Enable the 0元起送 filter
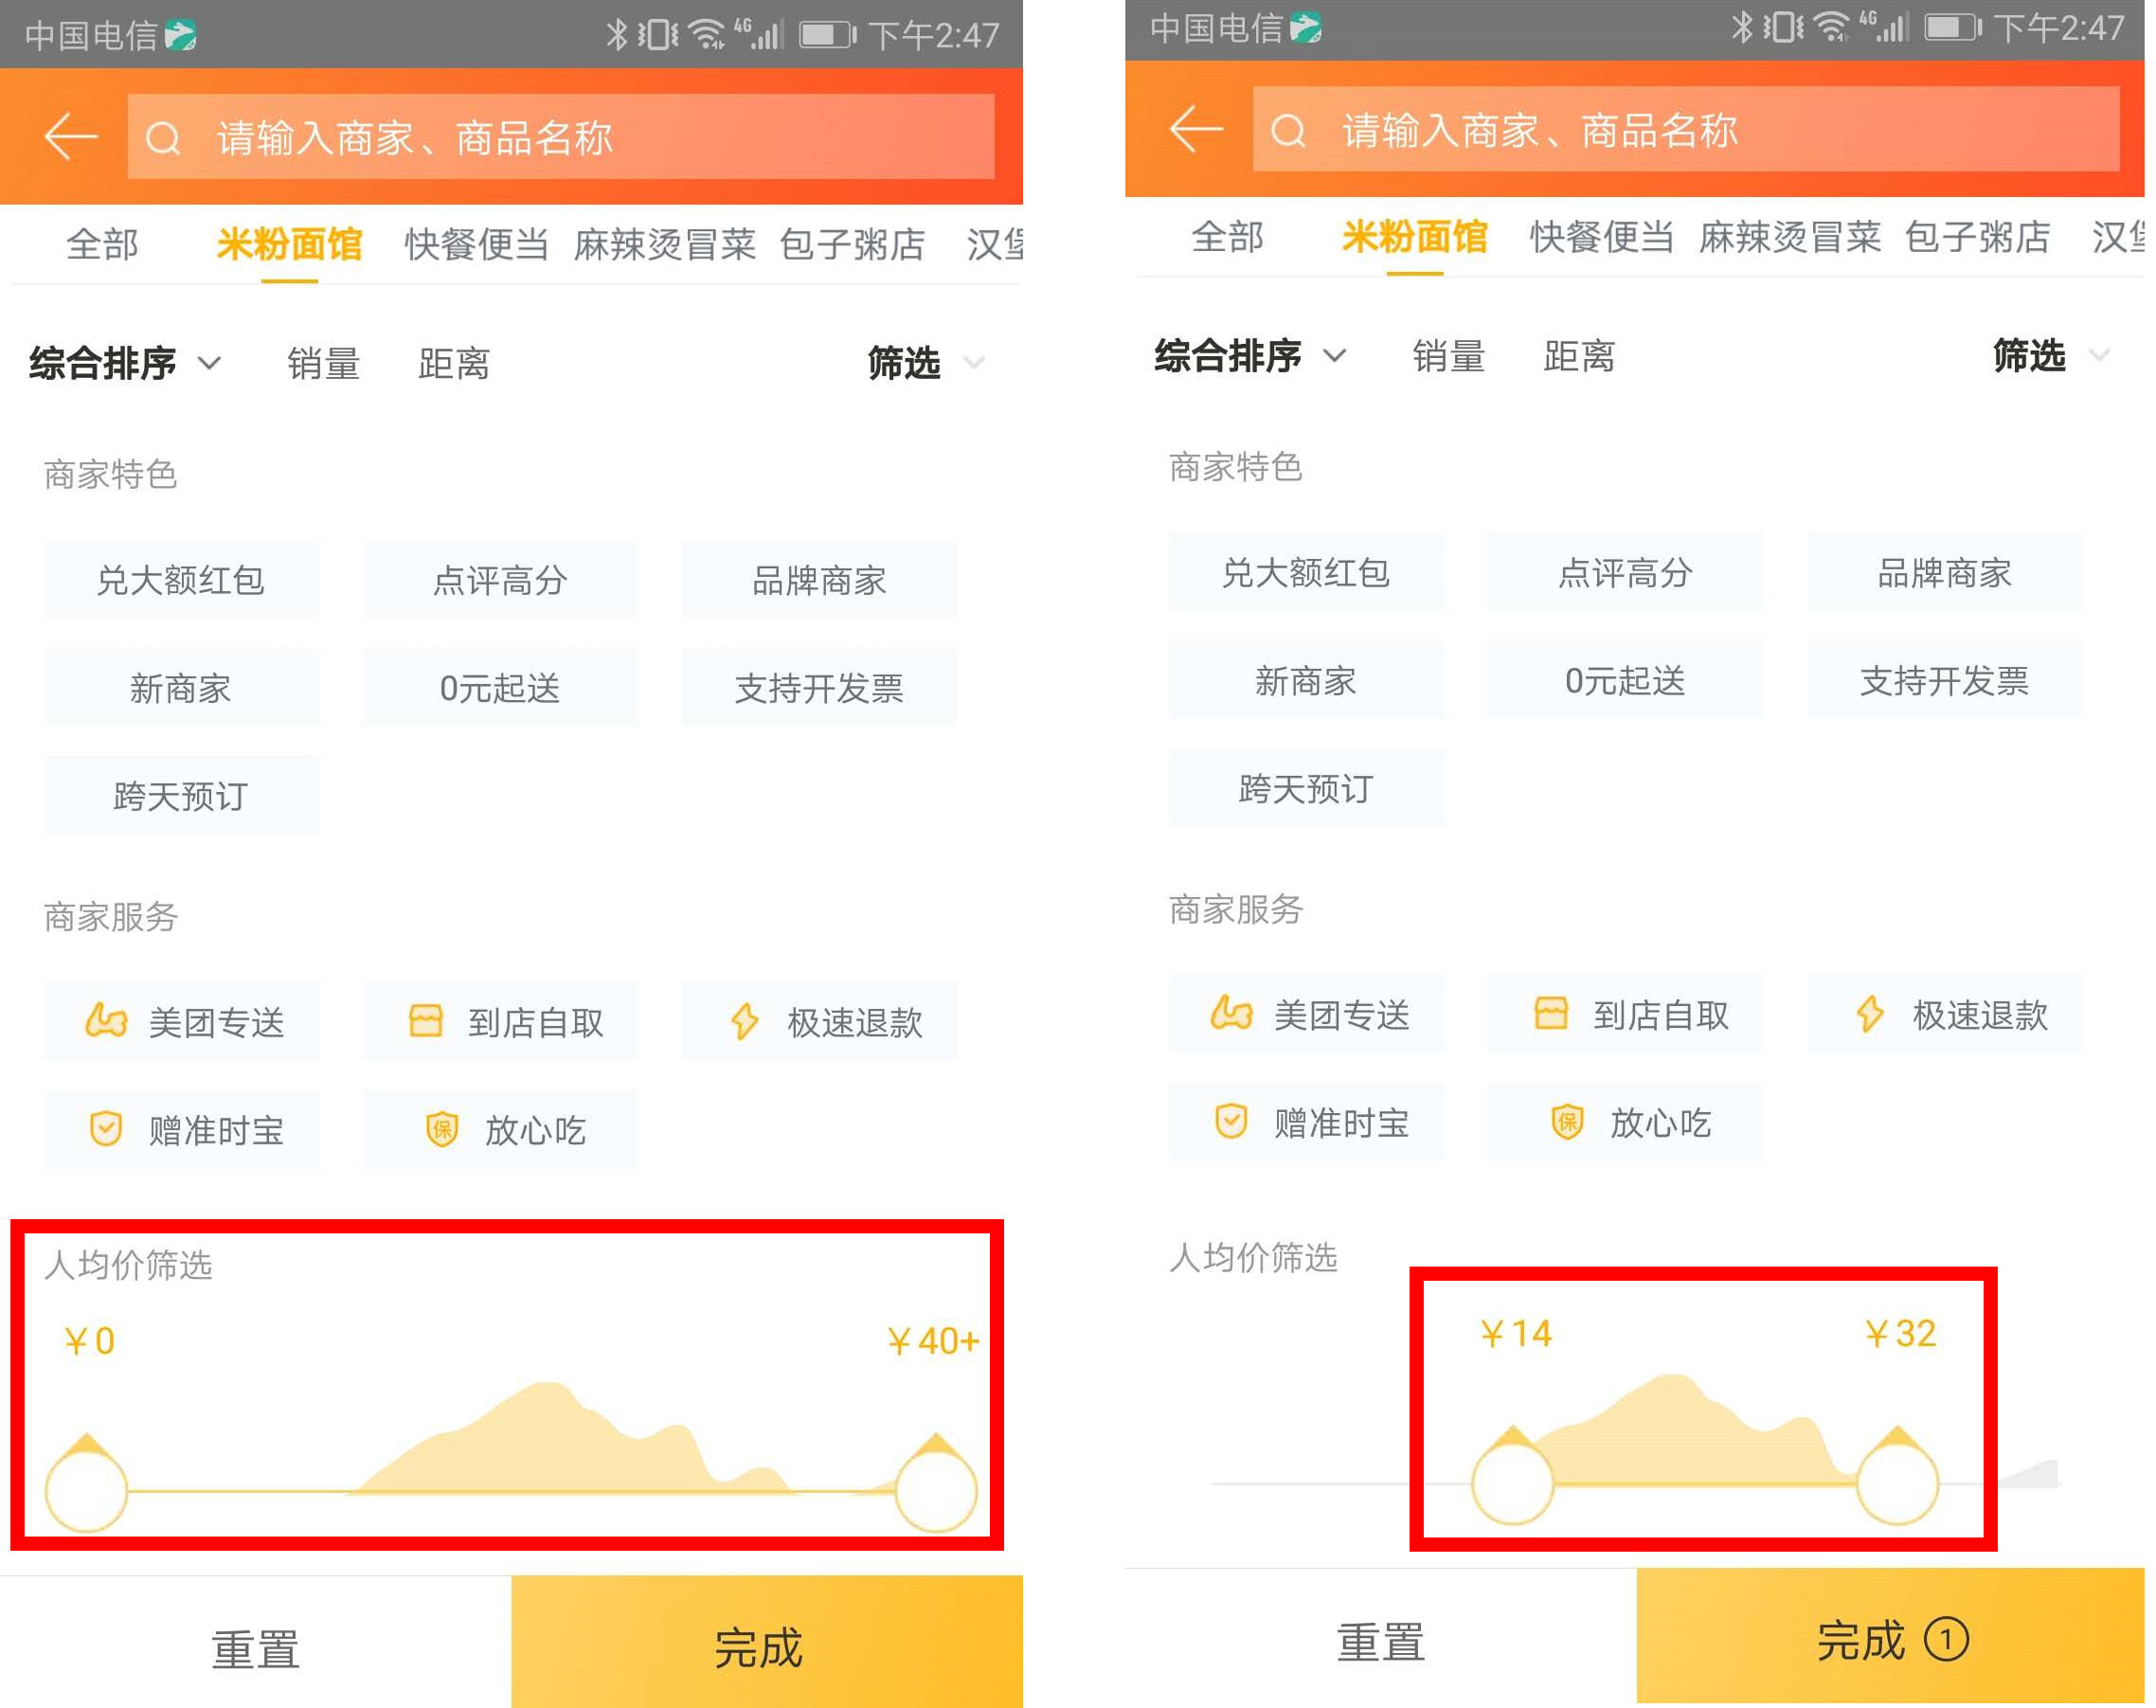 coord(500,686)
